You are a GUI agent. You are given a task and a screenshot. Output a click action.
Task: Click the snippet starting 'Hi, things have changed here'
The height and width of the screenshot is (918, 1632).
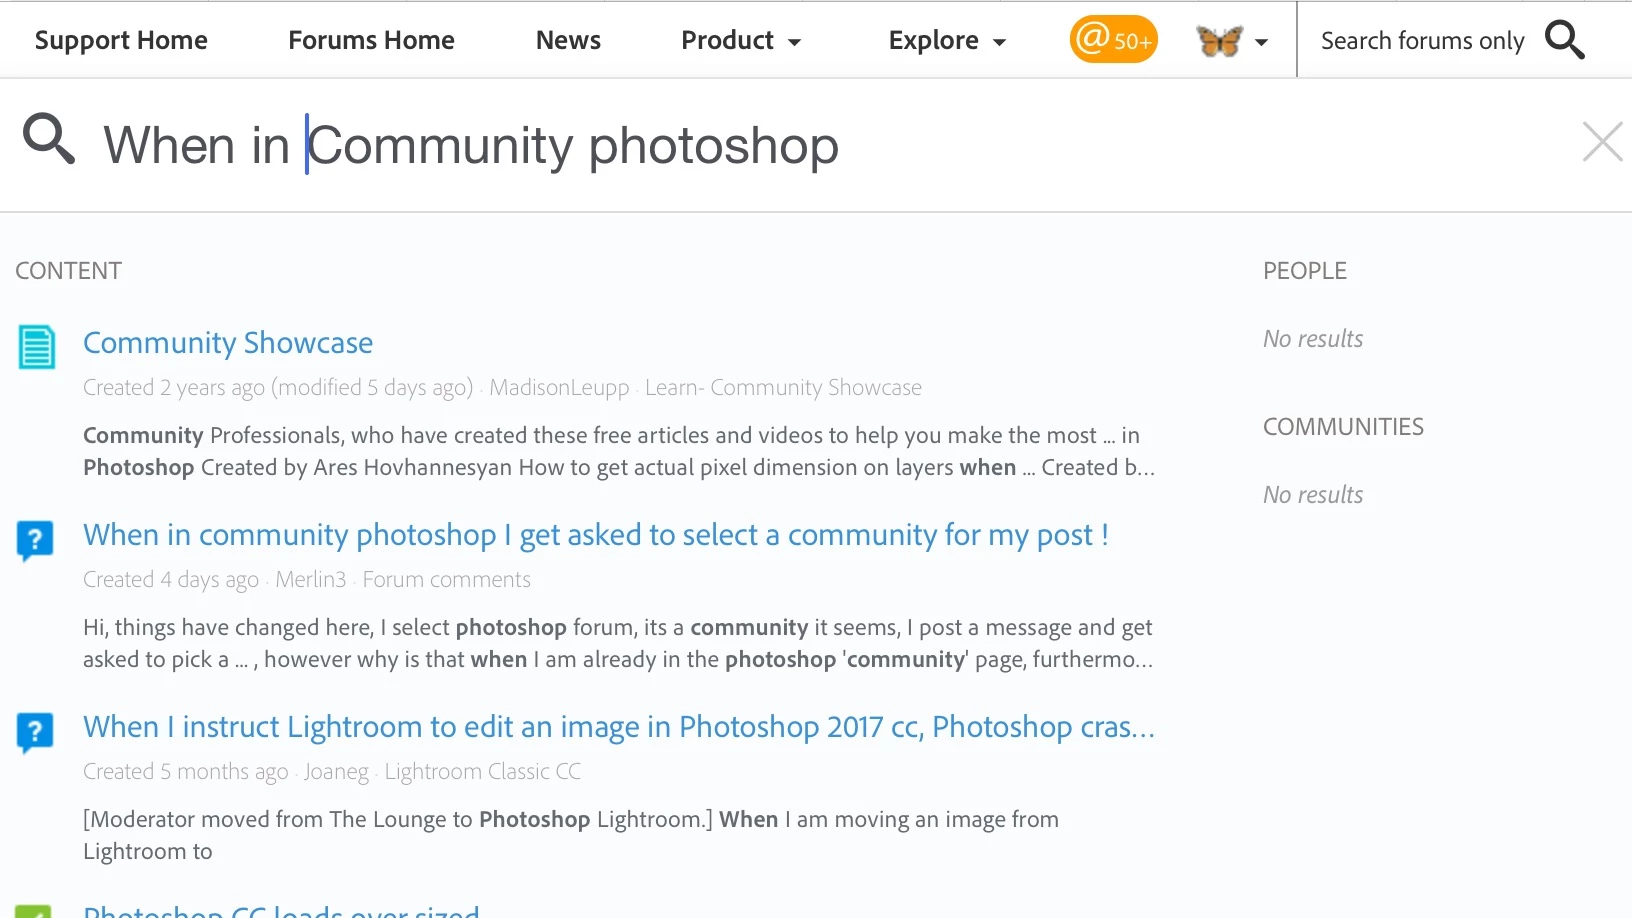click(x=618, y=643)
